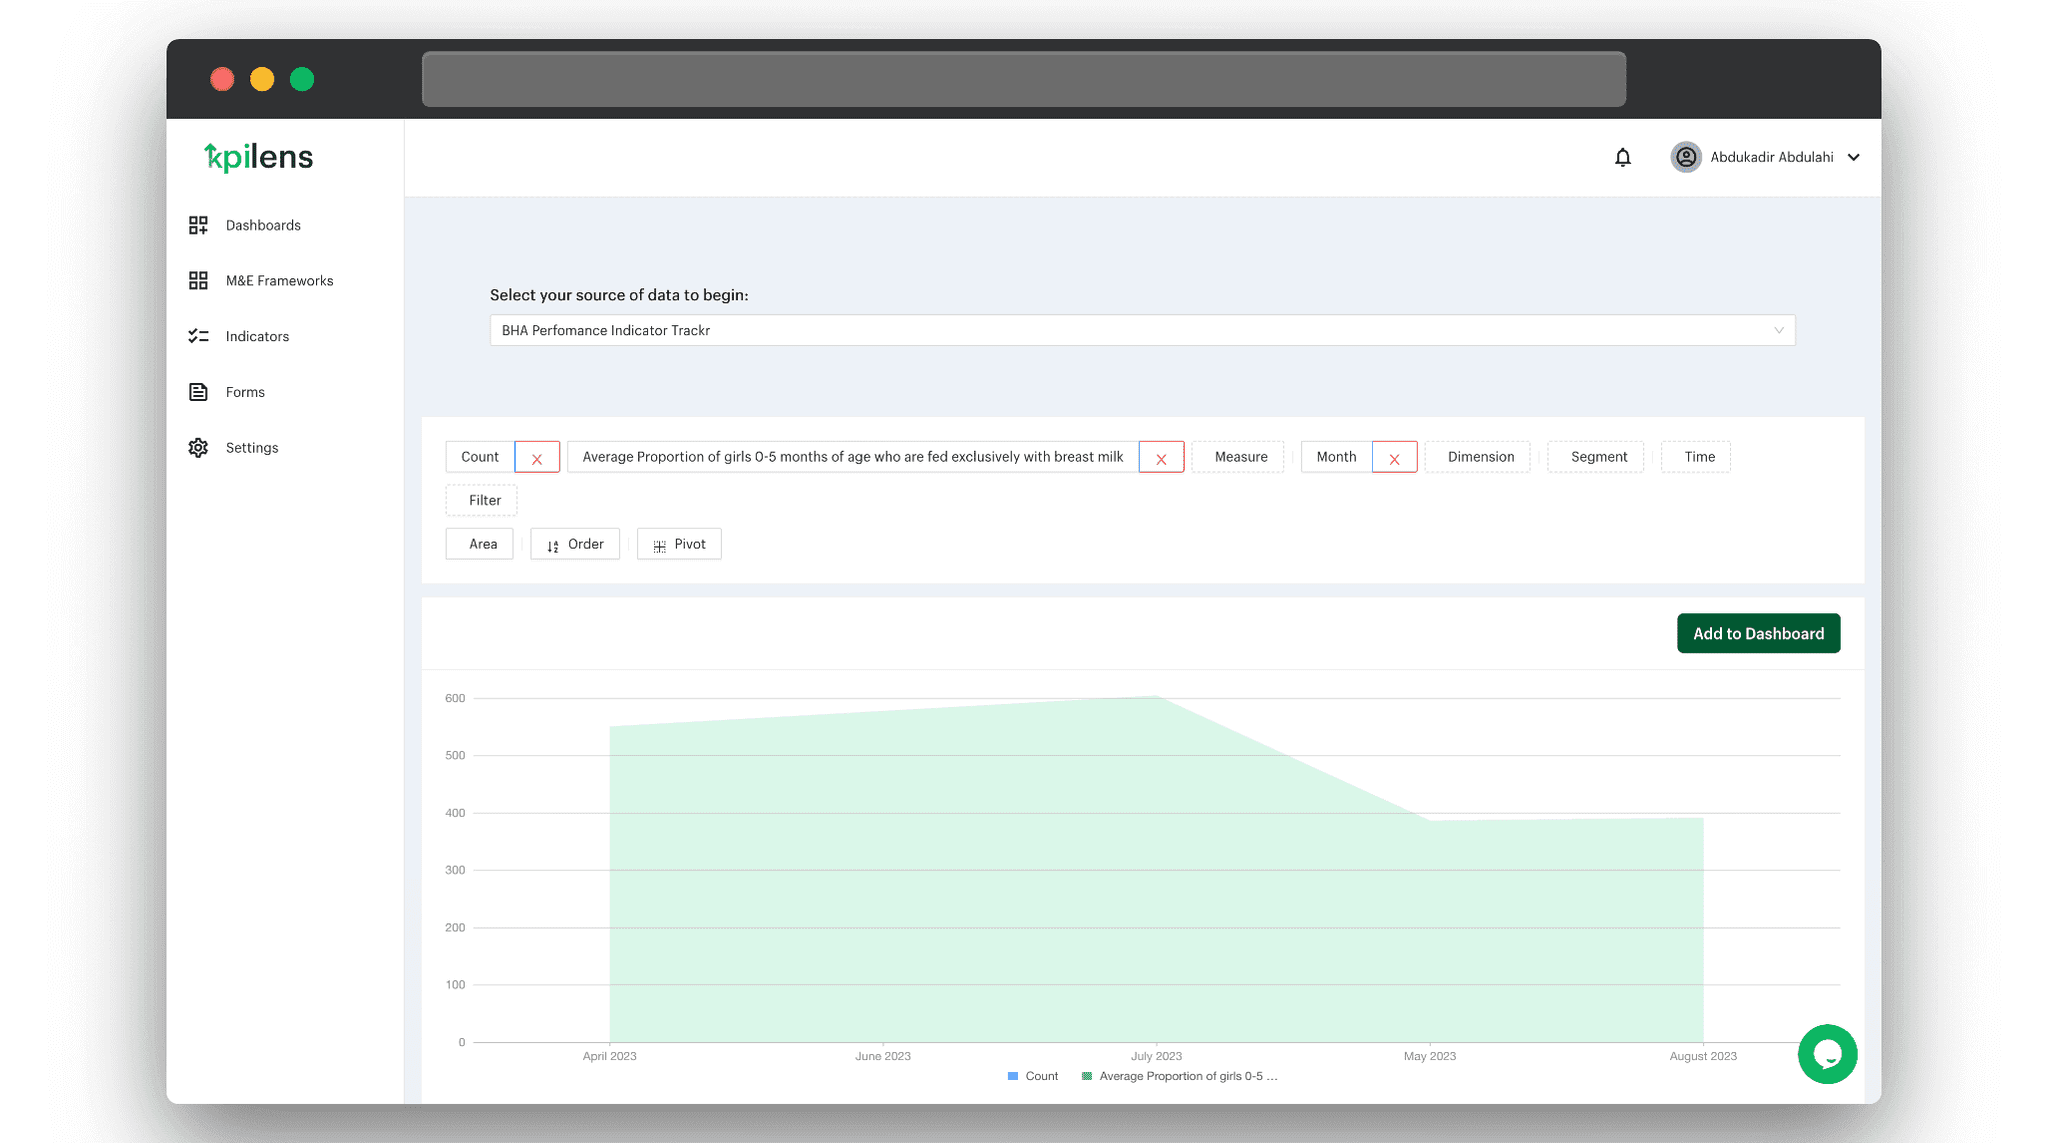Click the Settings gear icon
The height and width of the screenshot is (1143, 2048).
pyautogui.click(x=197, y=447)
